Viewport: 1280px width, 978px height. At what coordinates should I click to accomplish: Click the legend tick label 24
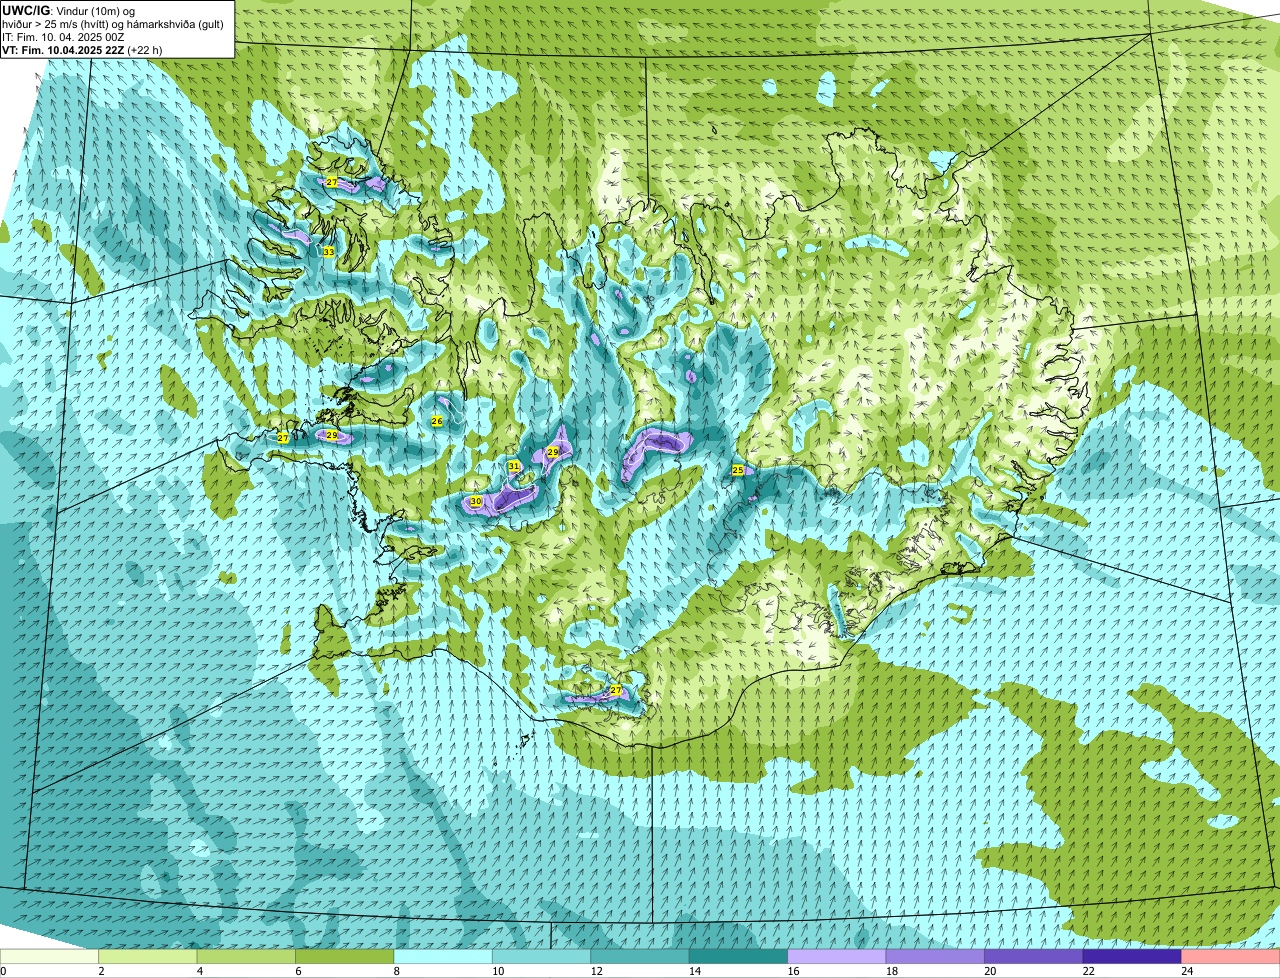point(1187,971)
